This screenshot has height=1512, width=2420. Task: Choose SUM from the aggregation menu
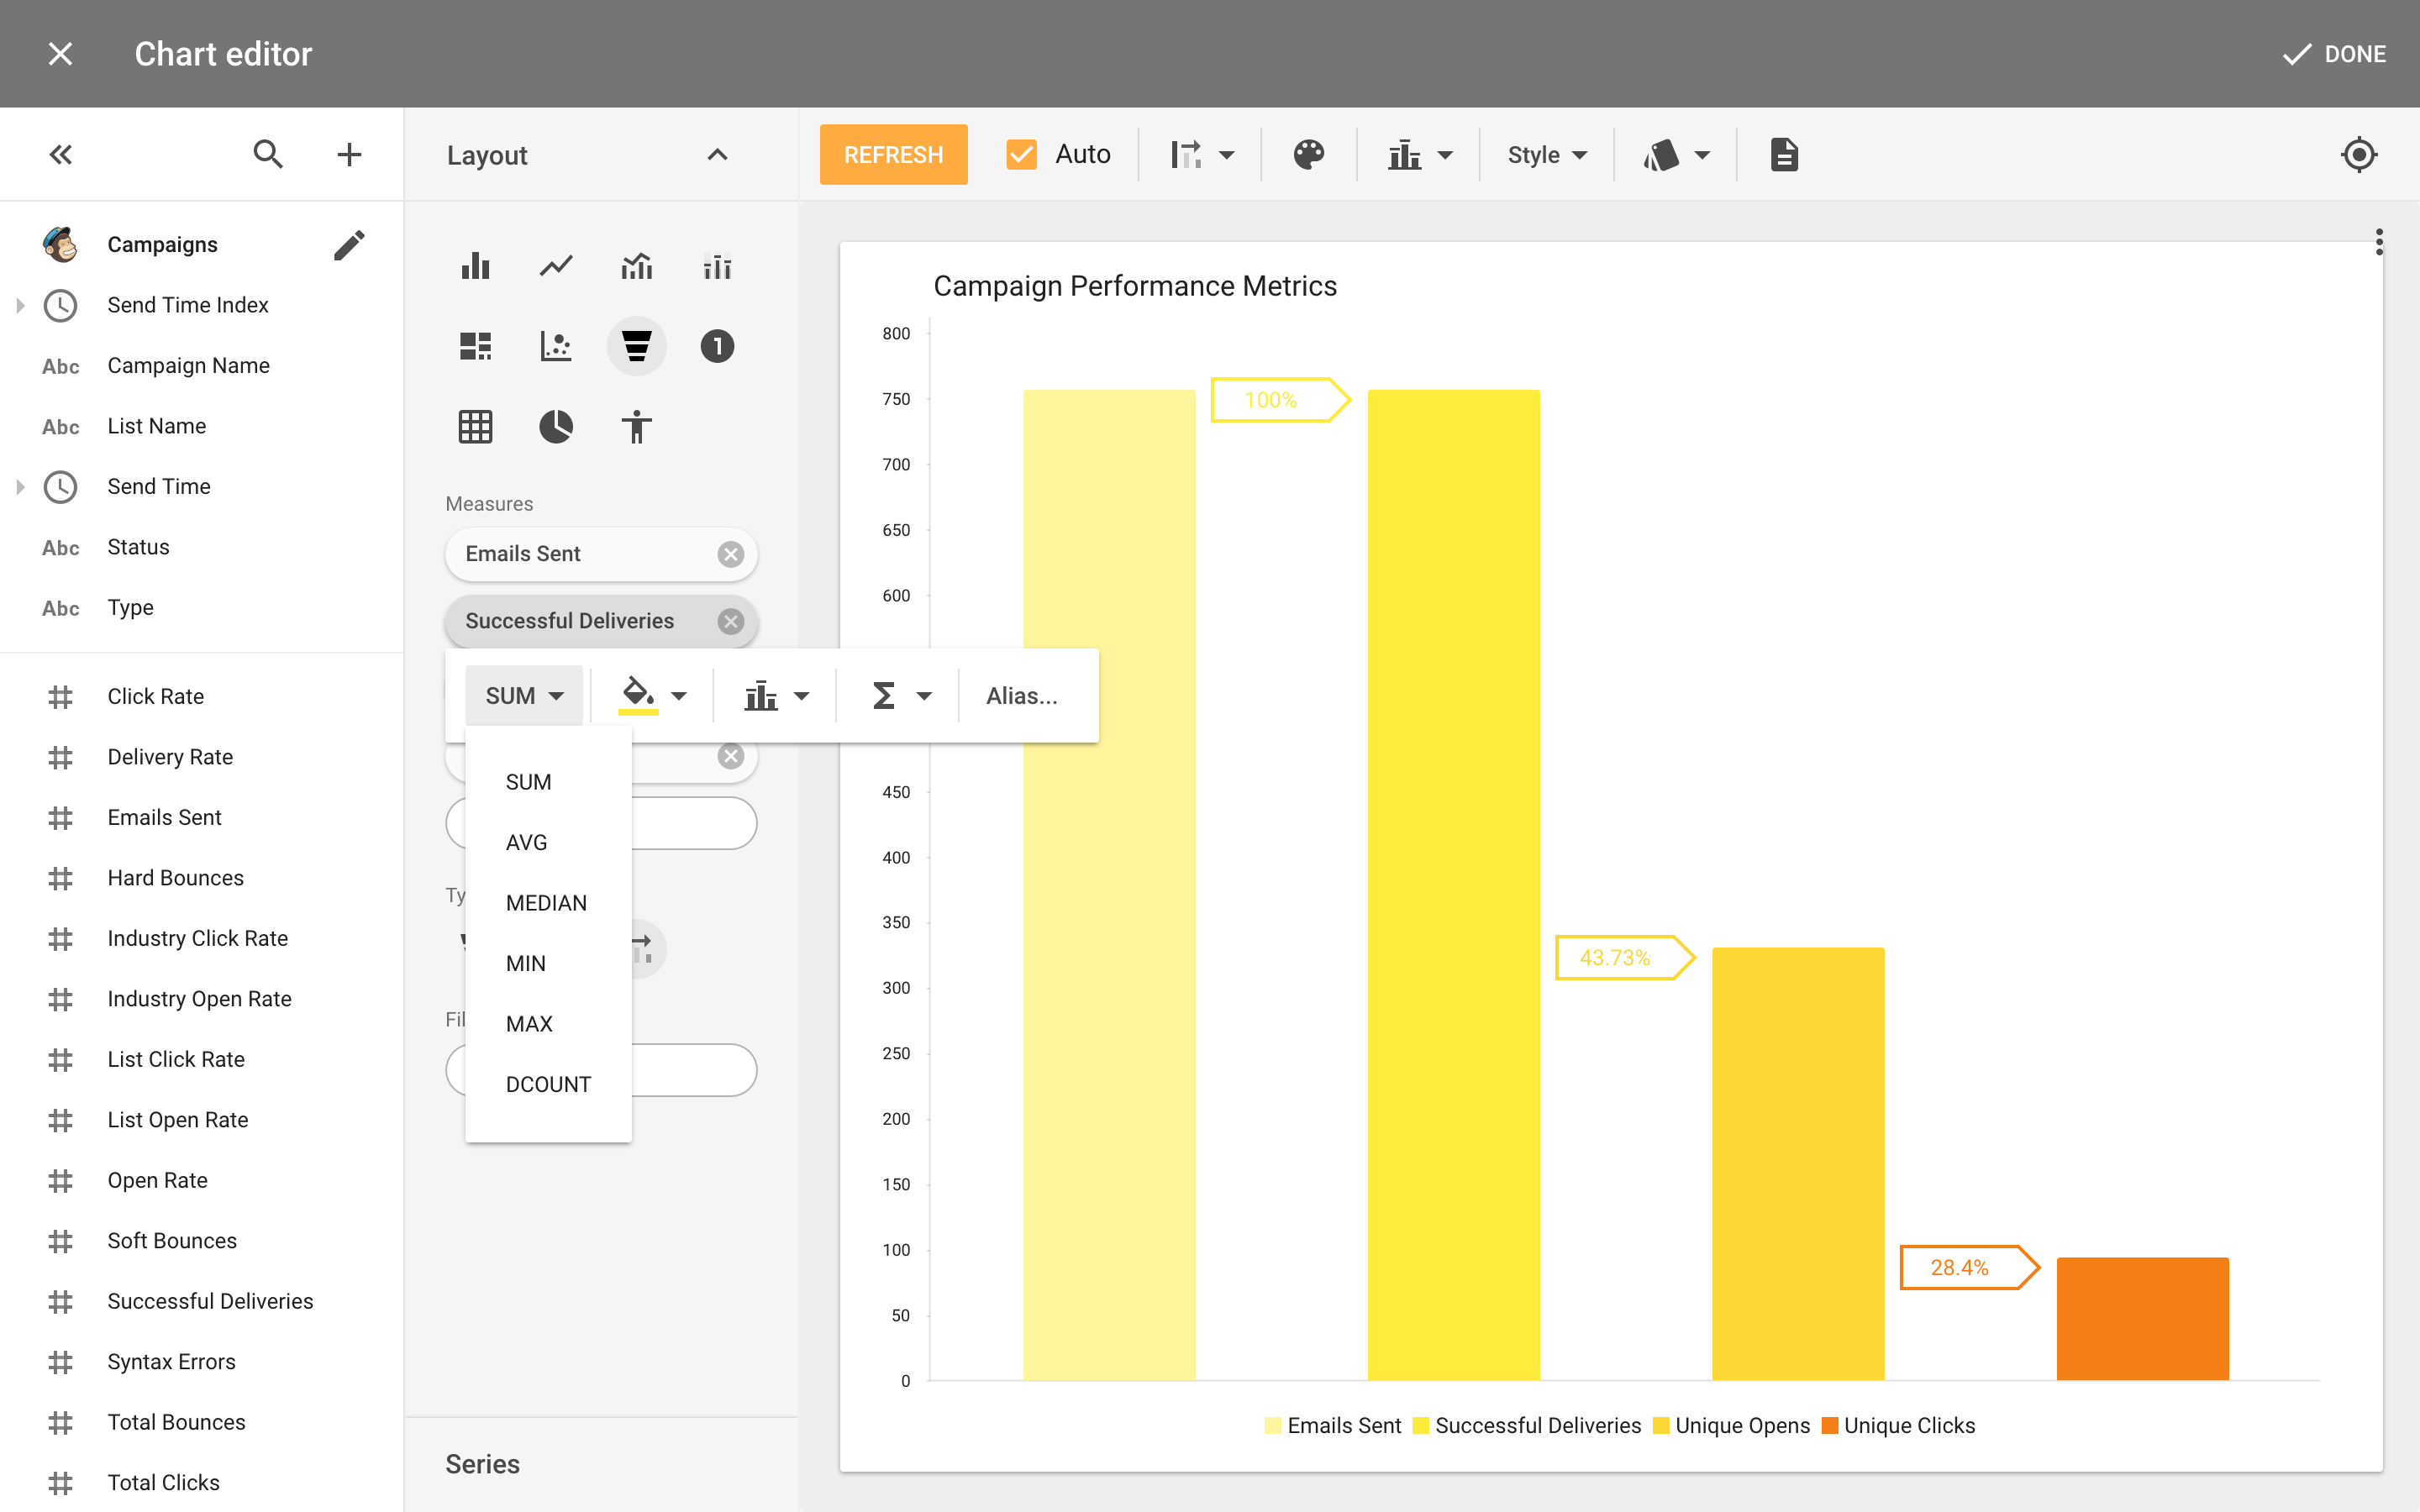(x=548, y=782)
